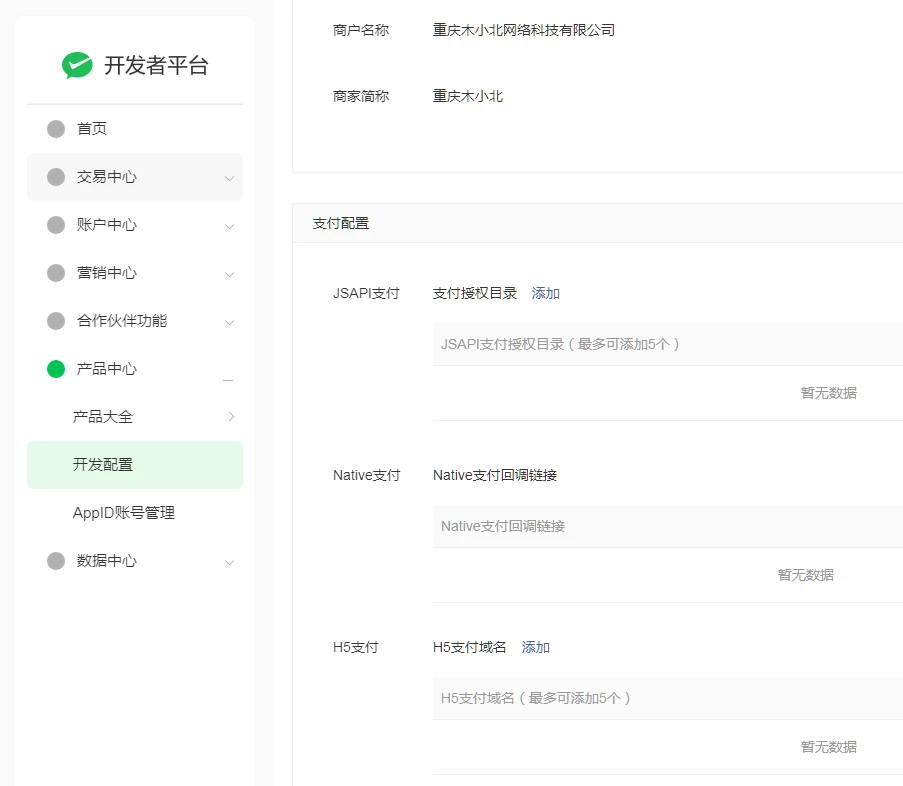Go to 首页 in the sidebar
Image resolution: width=903 pixels, height=786 pixels.
(135, 128)
